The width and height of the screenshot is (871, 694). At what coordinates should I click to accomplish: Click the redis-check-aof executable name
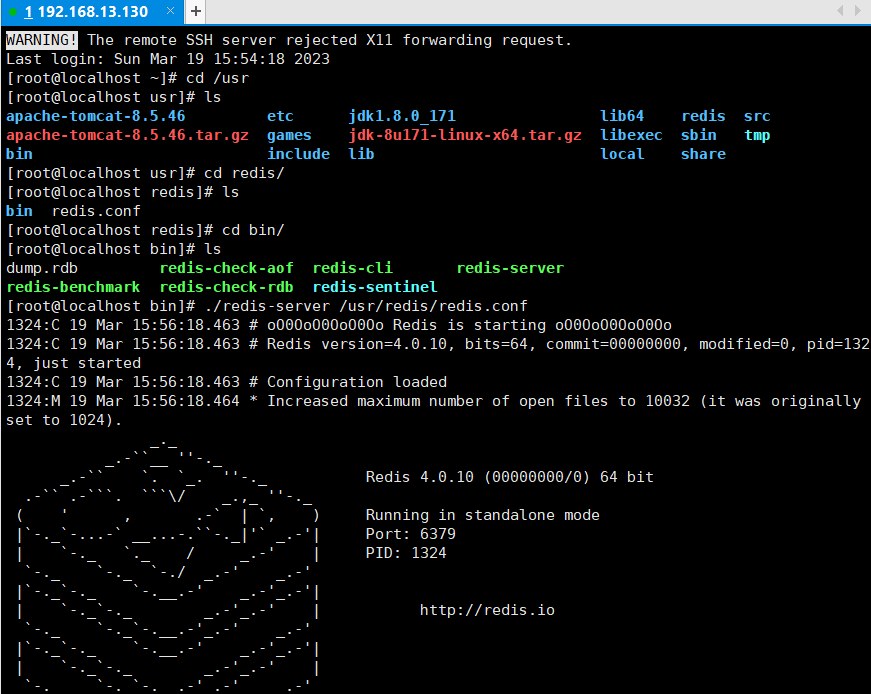pos(227,268)
